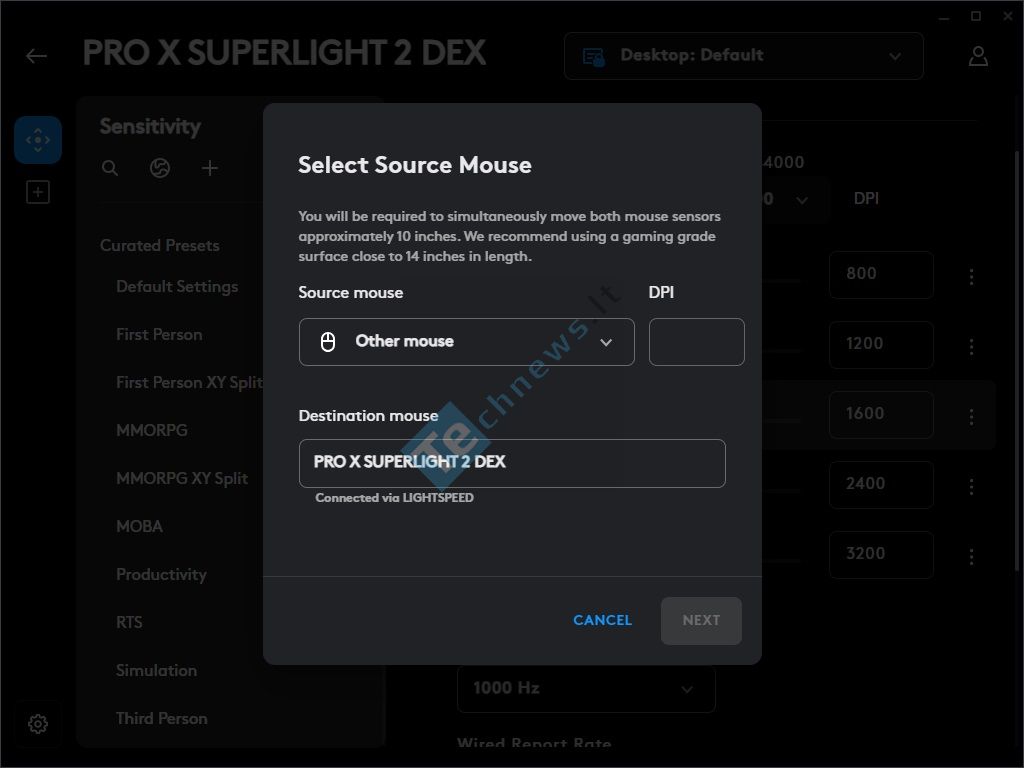Image resolution: width=1024 pixels, height=768 pixels.
Task: Open the user account icon
Action: tap(978, 56)
